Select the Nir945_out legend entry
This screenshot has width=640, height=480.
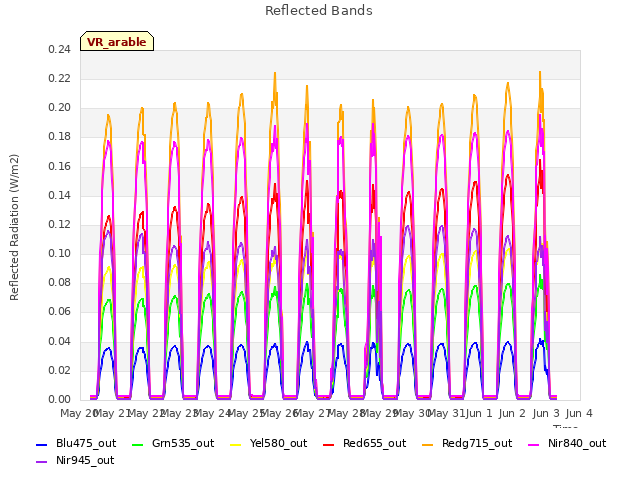click(75, 461)
